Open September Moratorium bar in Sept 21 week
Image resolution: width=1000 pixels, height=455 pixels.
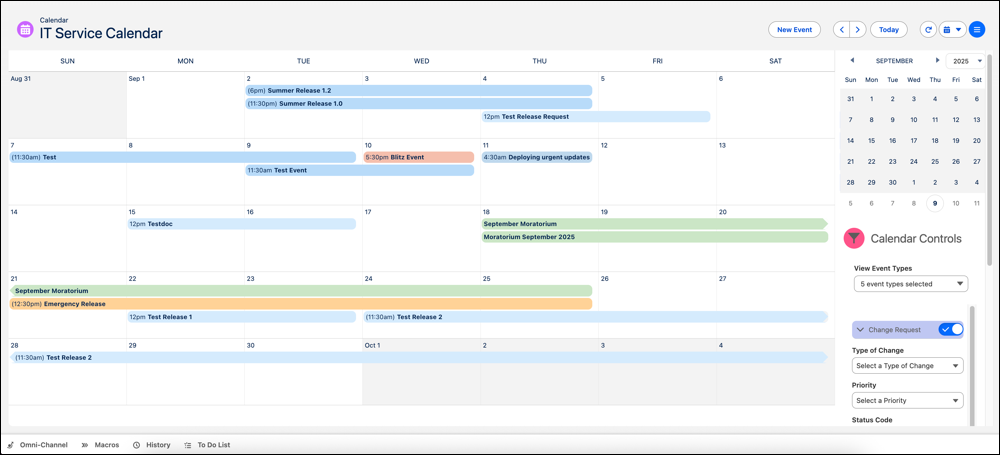click(300, 290)
